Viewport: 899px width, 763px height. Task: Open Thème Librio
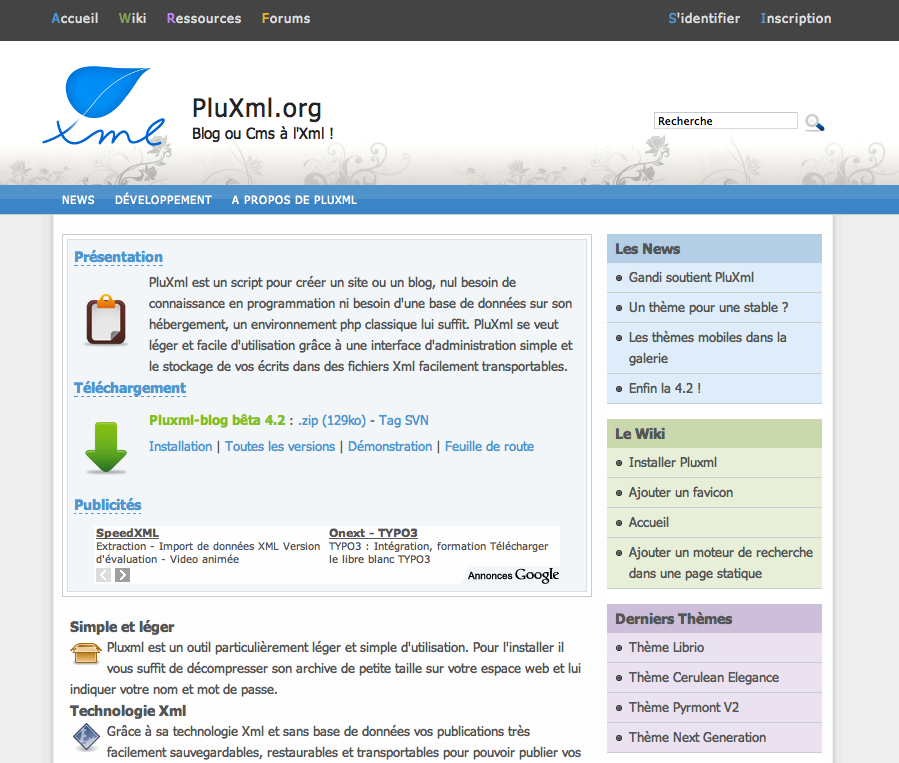(x=666, y=647)
